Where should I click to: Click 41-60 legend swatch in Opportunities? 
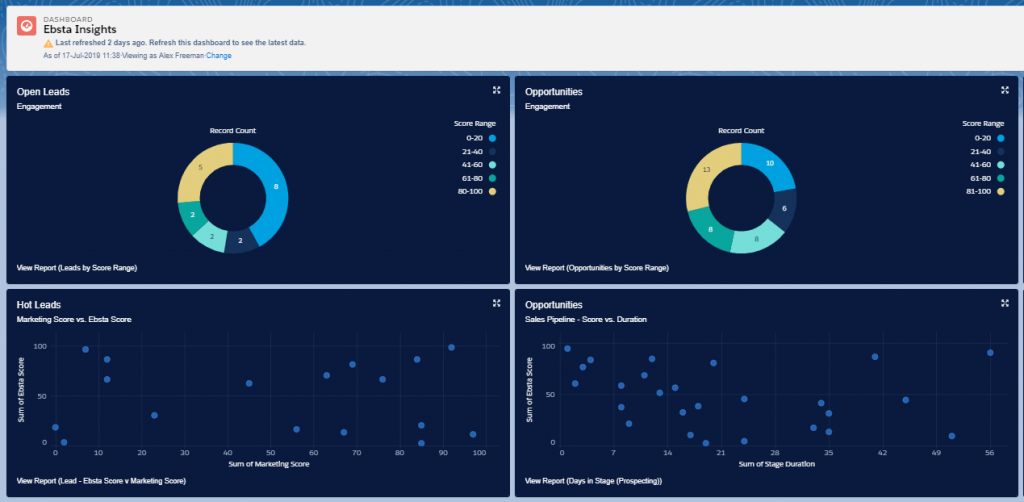(x=1001, y=164)
